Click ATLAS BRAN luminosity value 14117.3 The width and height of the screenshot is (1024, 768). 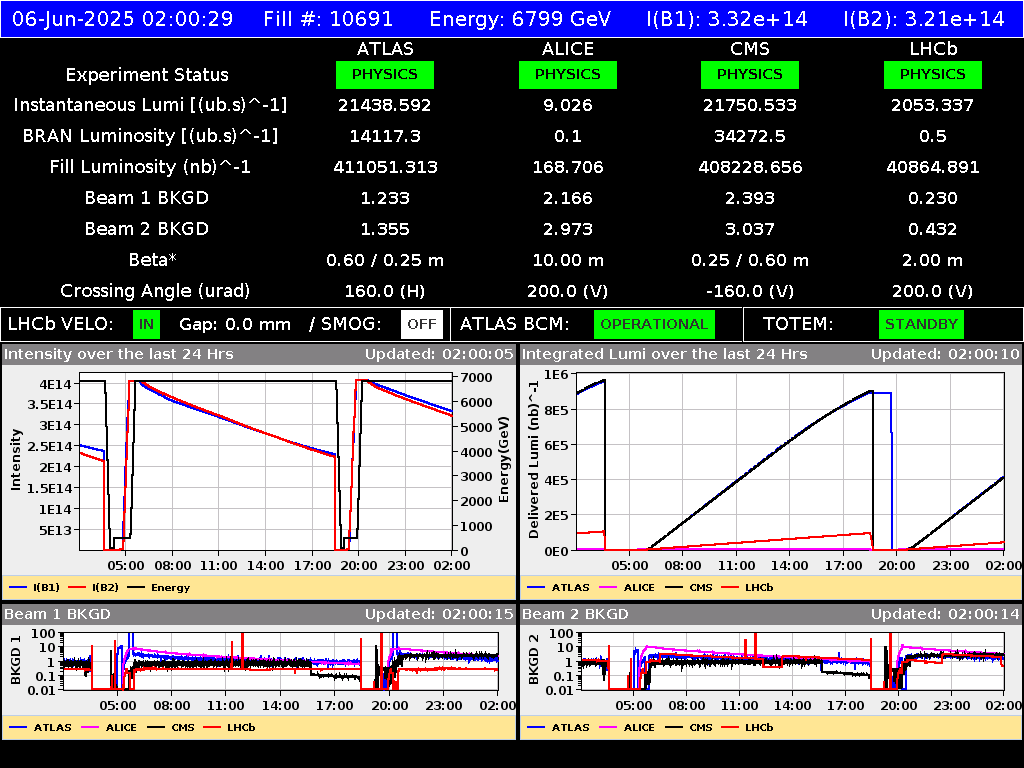385,136
